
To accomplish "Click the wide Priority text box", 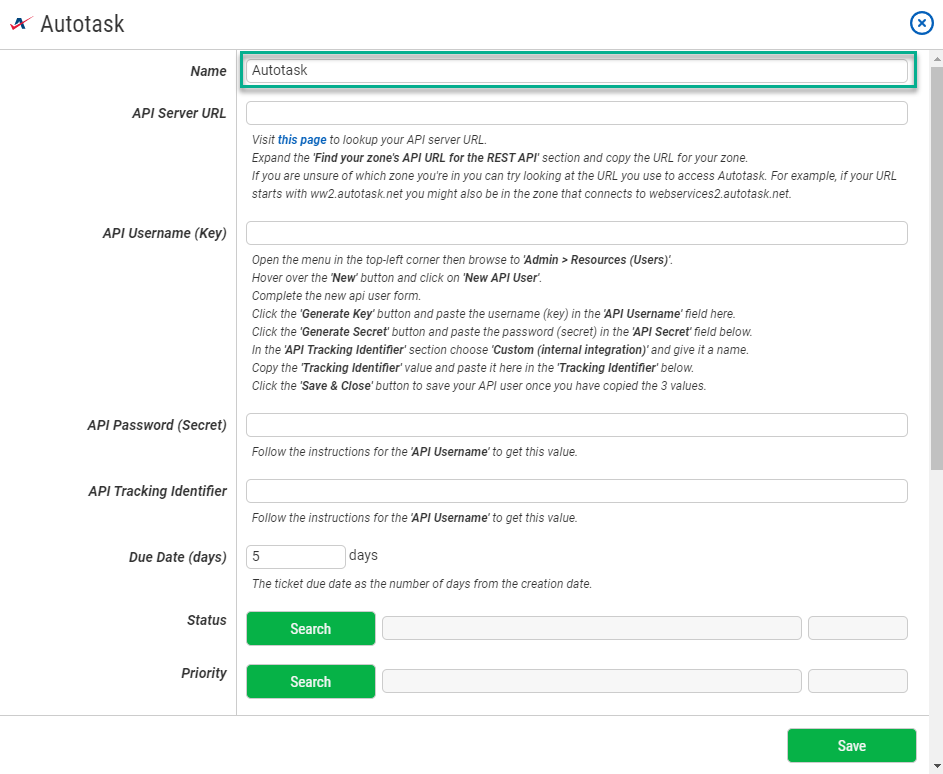I will tap(591, 681).
